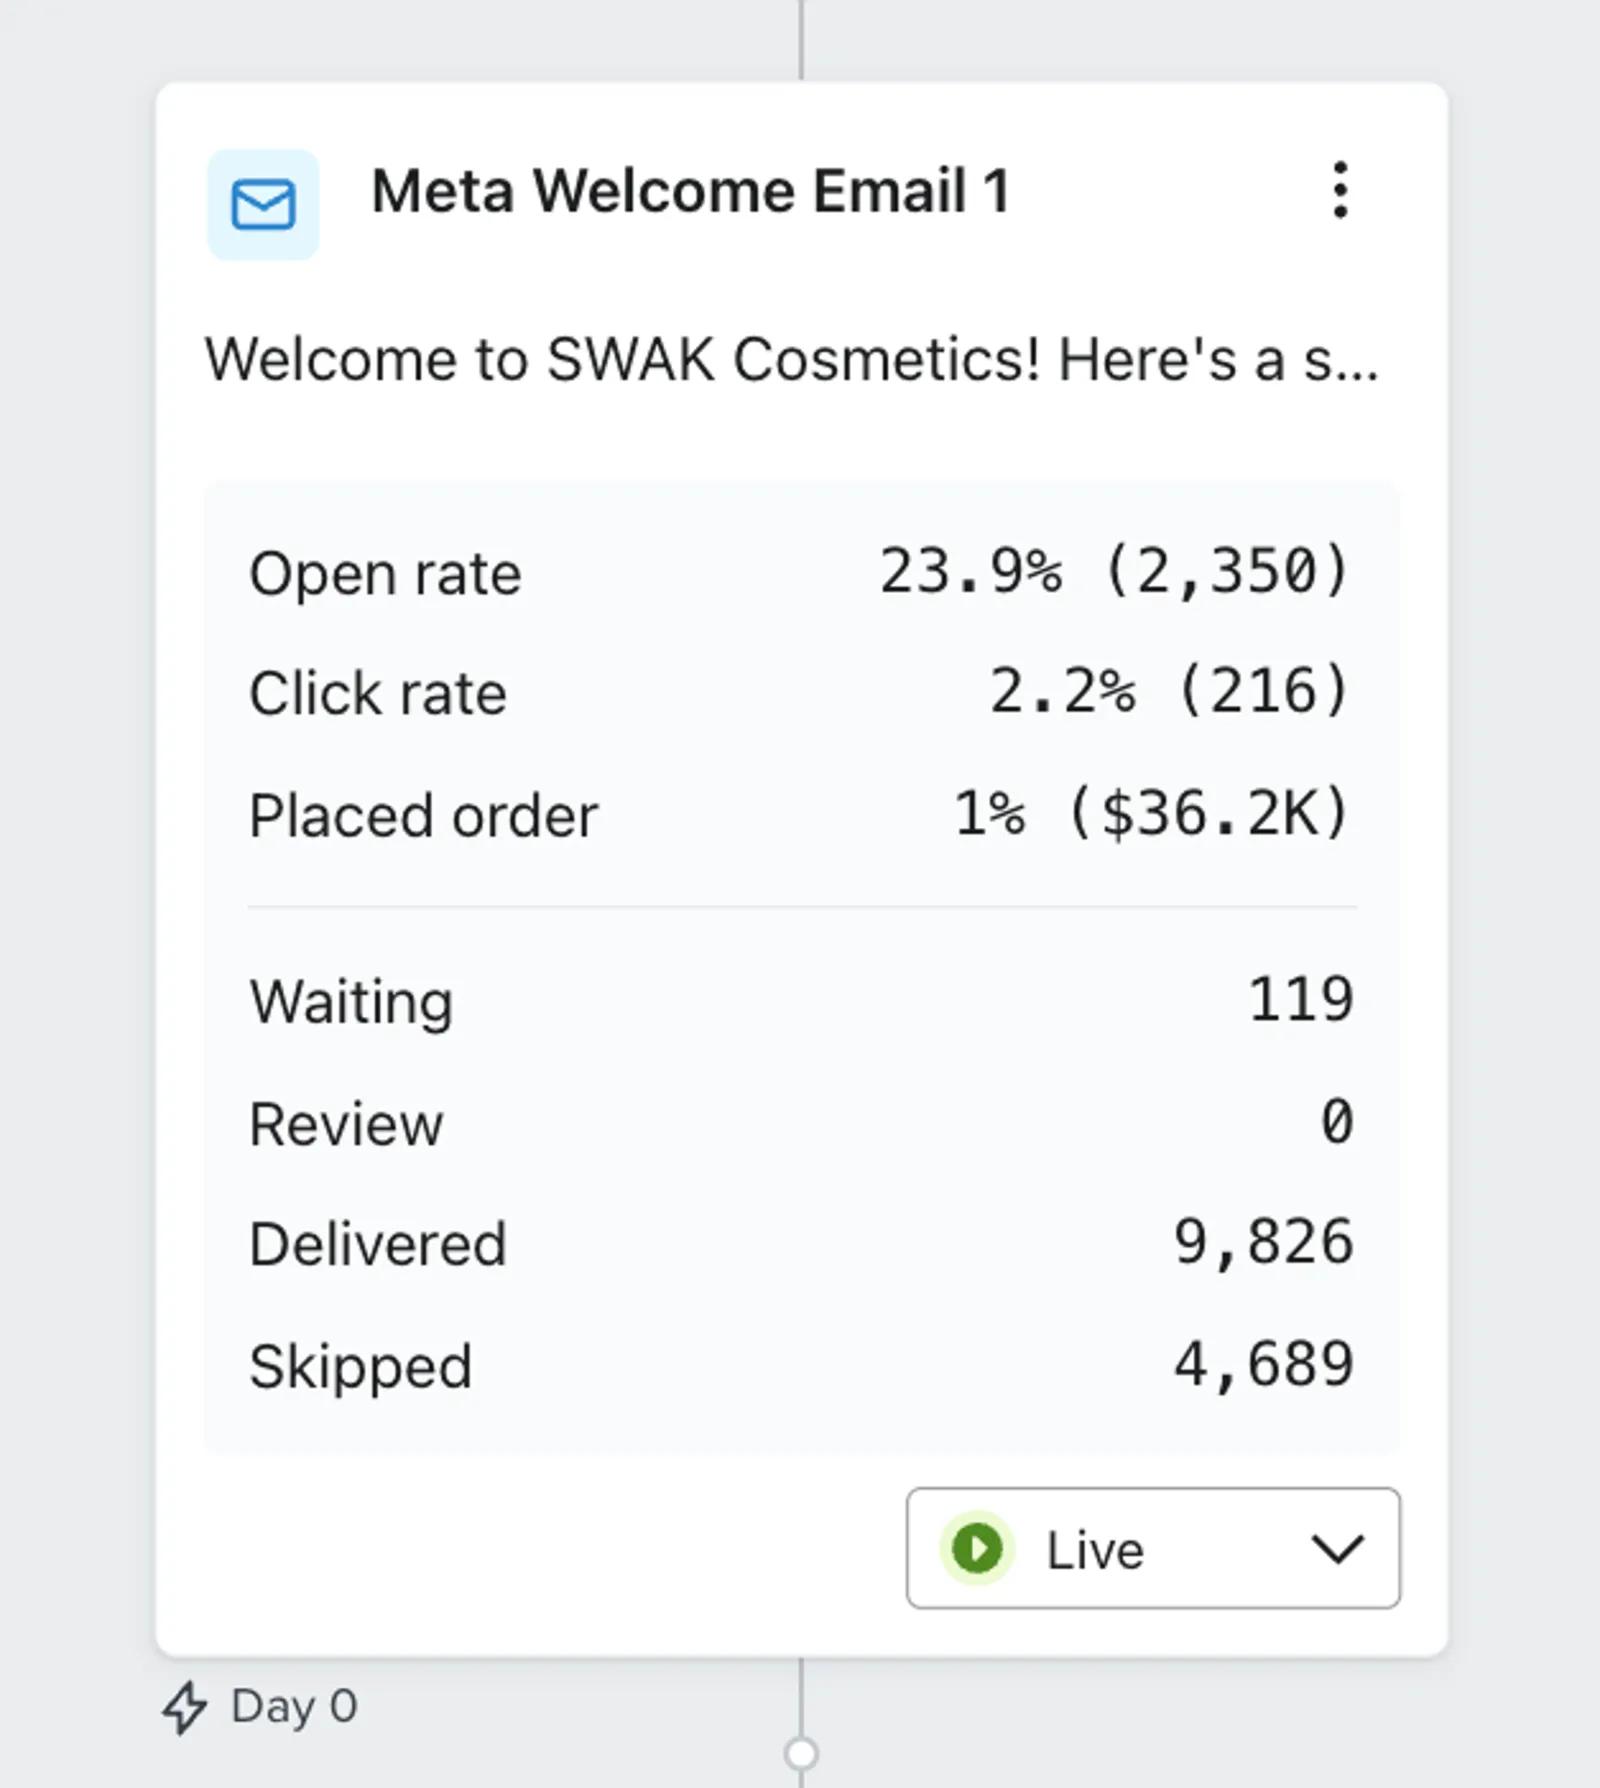Click the Meta Welcome Email 1 title
This screenshot has width=1600, height=1788.
coord(690,191)
